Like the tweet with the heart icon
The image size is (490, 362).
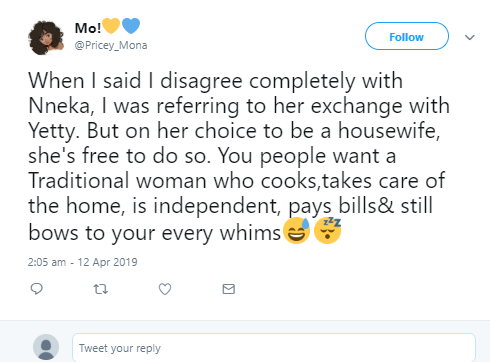pyautogui.click(x=165, y=289)
